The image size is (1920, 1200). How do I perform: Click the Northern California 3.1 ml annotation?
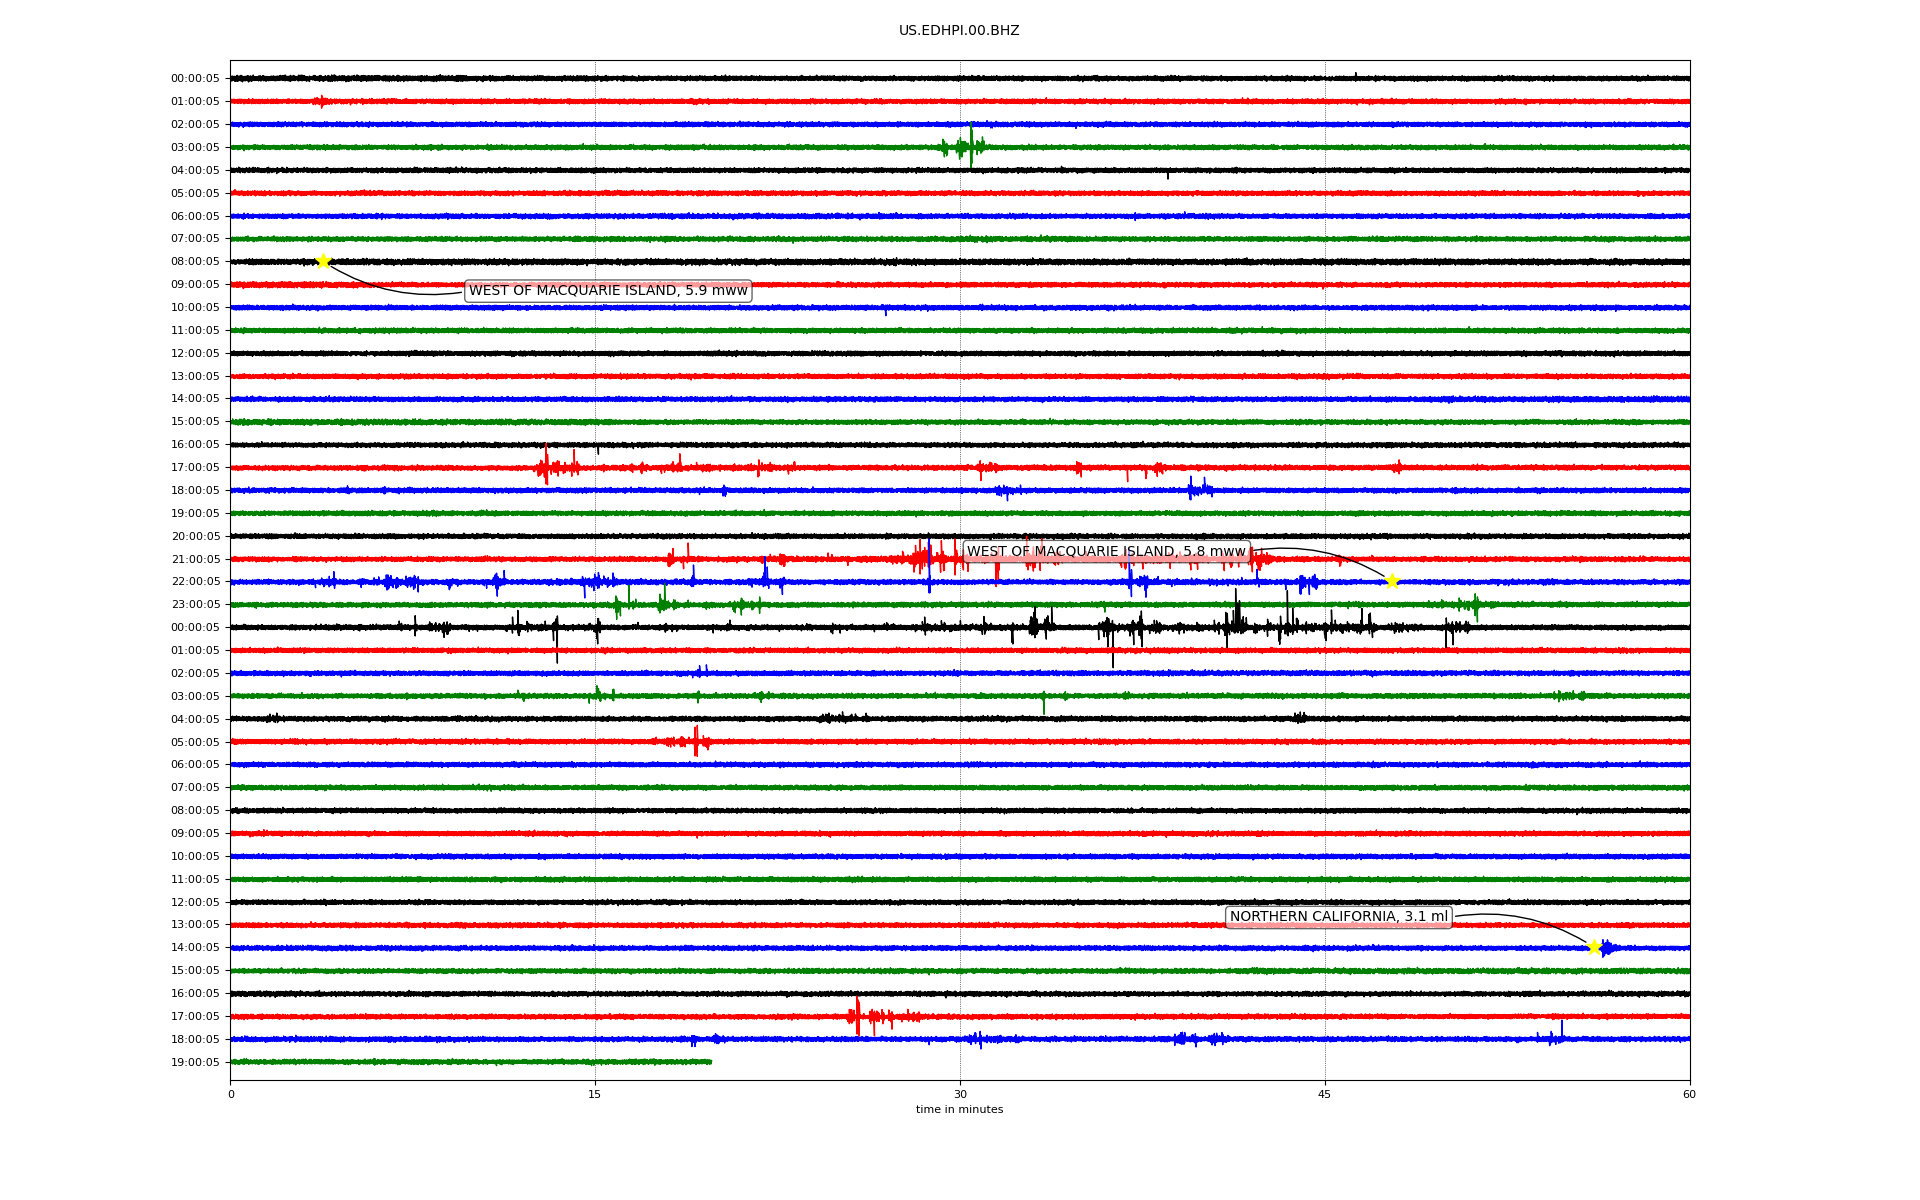1338,917
